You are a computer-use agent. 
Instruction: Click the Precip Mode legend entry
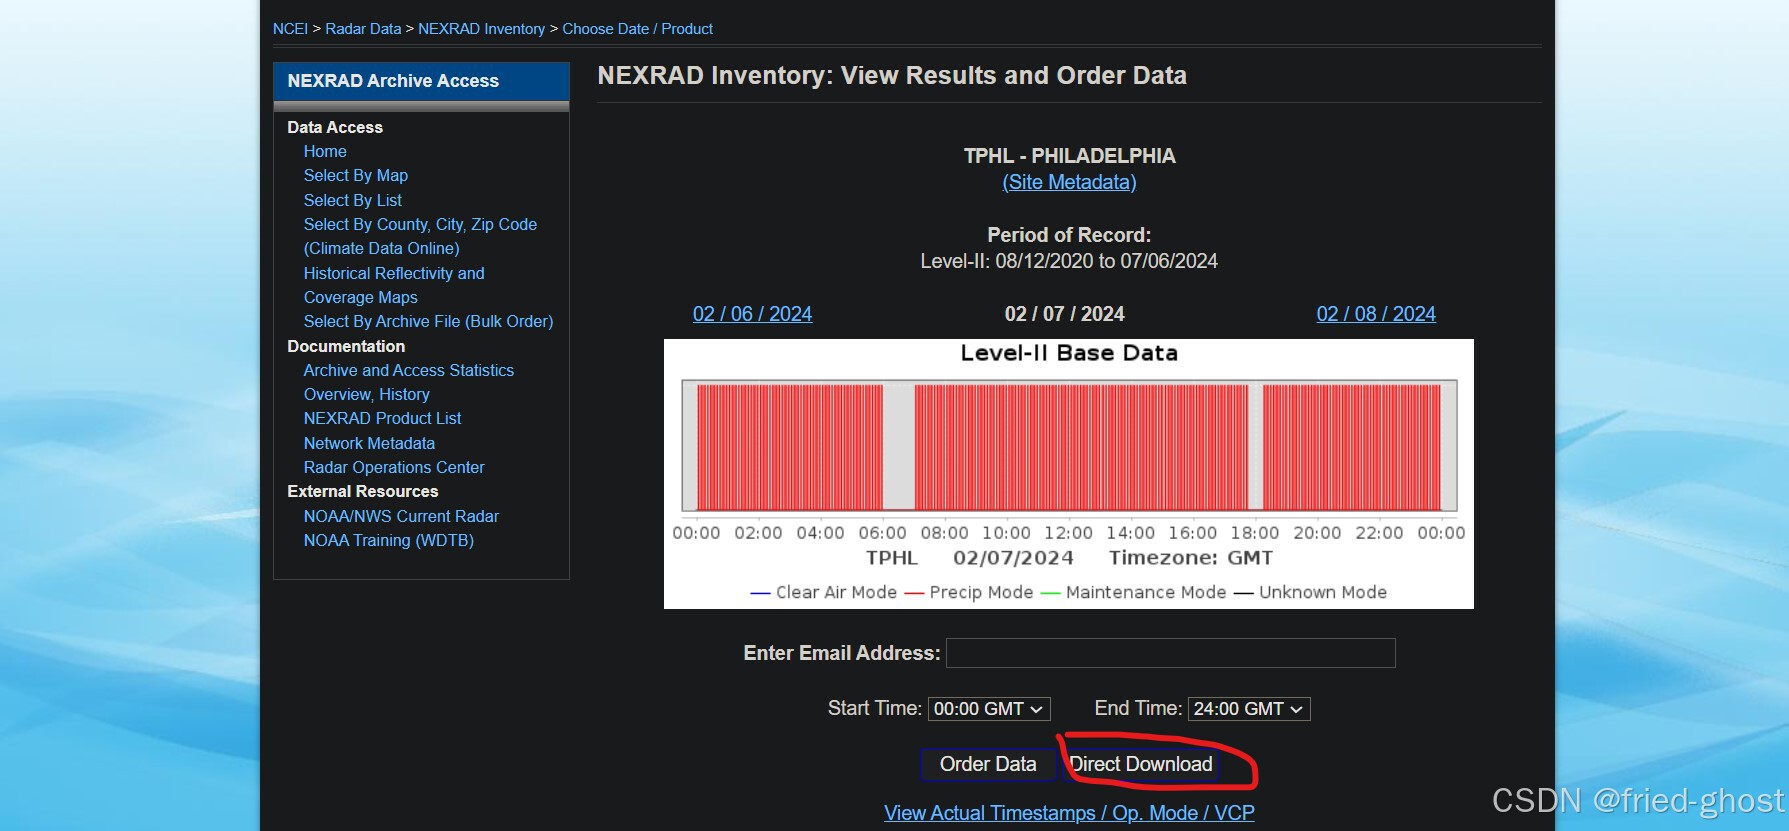click(969, 592)
